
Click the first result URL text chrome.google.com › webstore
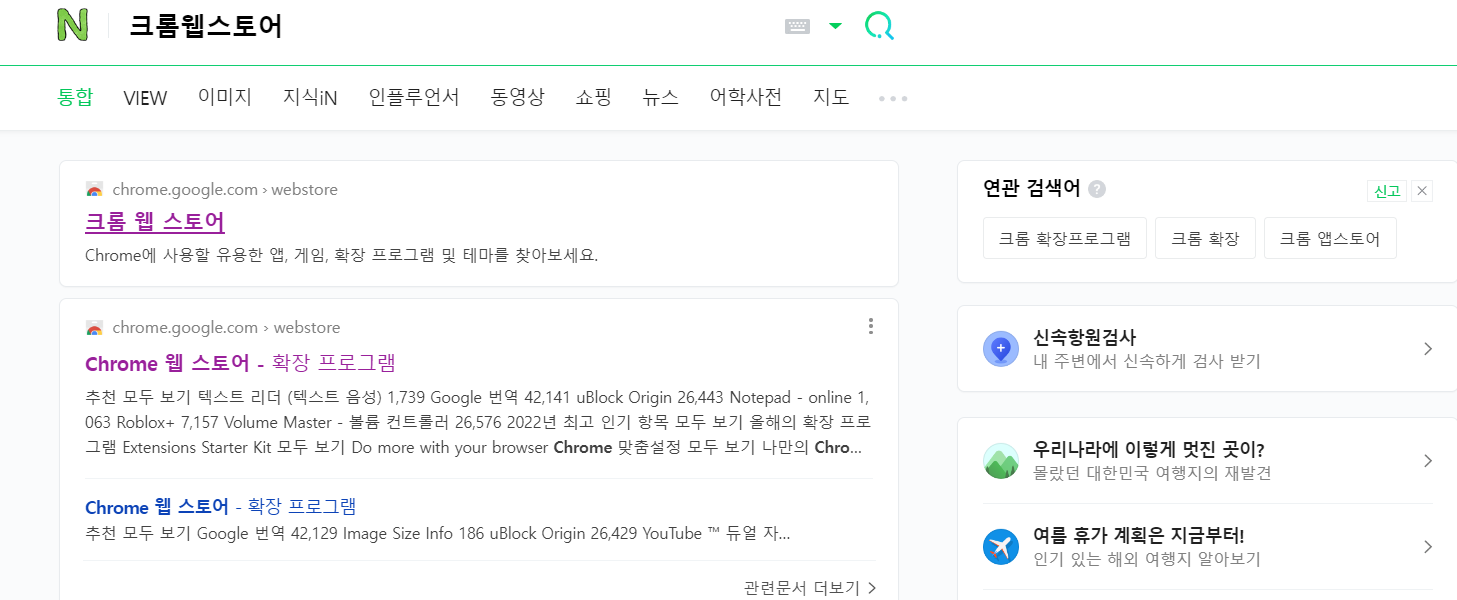225,190
